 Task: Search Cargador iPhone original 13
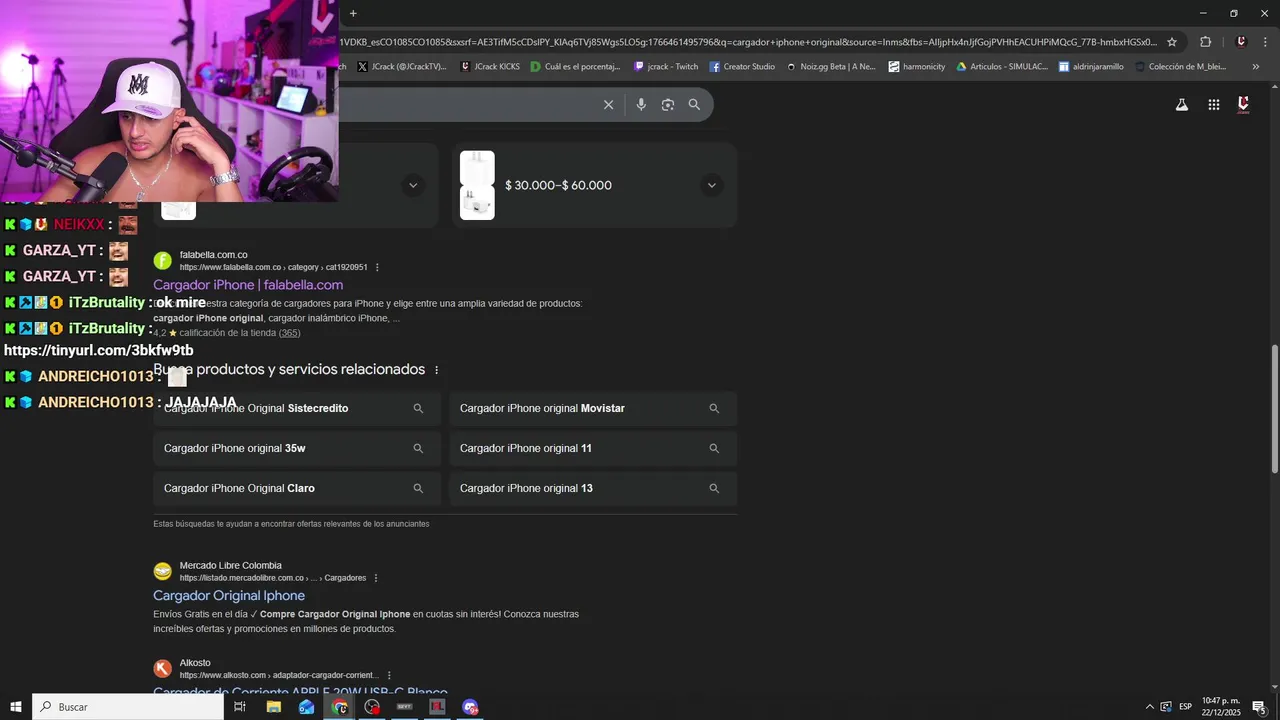[x=593, y=488]
